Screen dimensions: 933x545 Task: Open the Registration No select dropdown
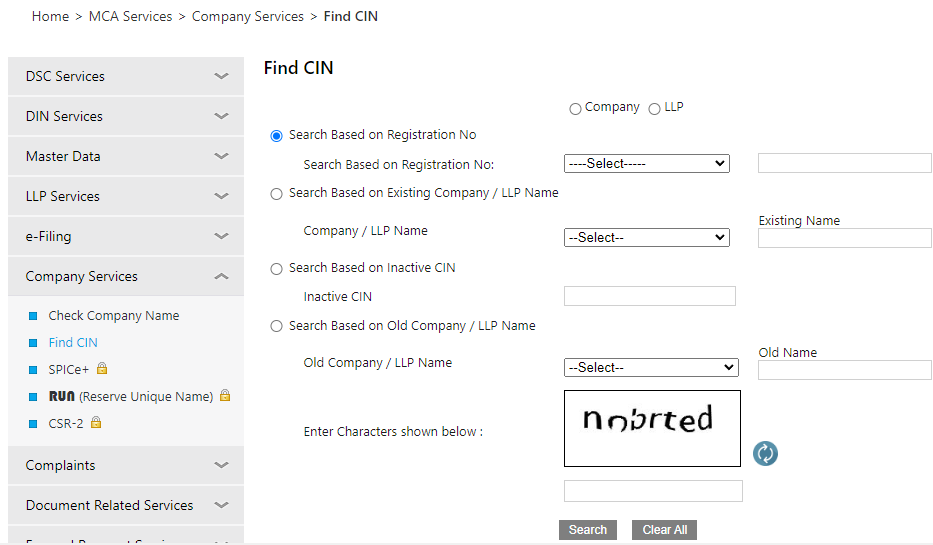pyautogui.click(x=646, y=164)
